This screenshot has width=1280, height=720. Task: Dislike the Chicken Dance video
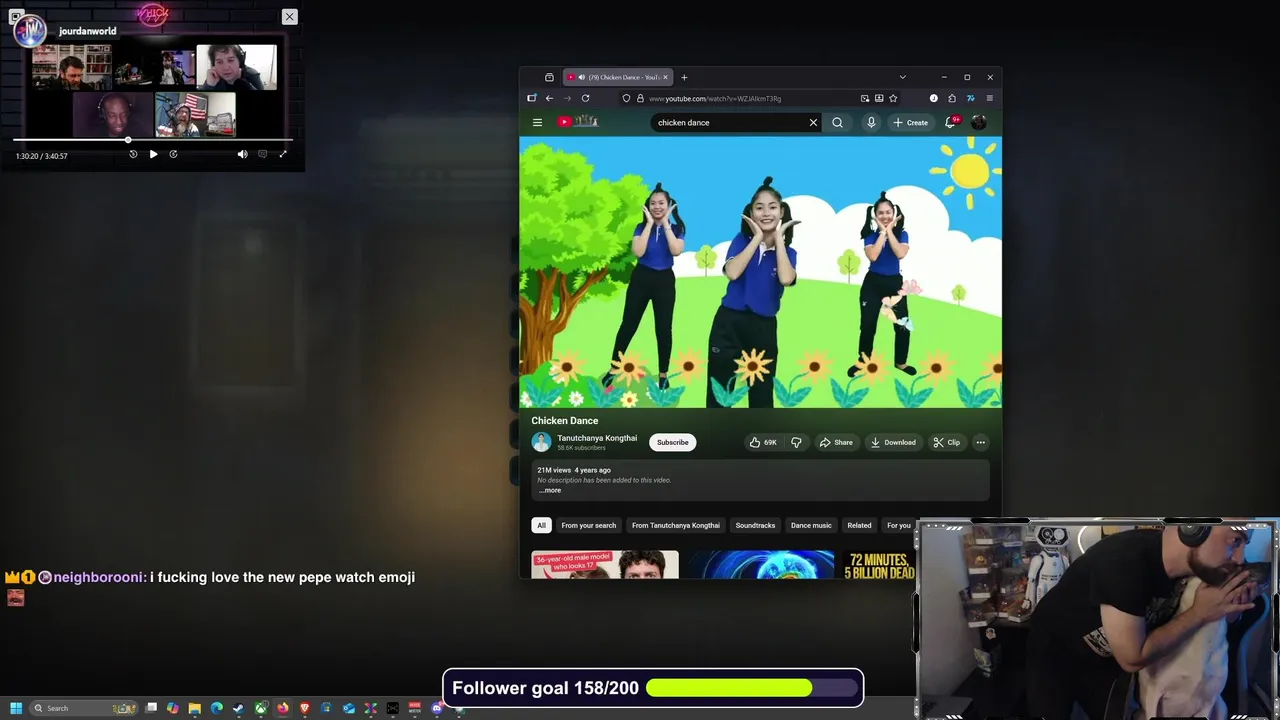[x=796, y=442]
